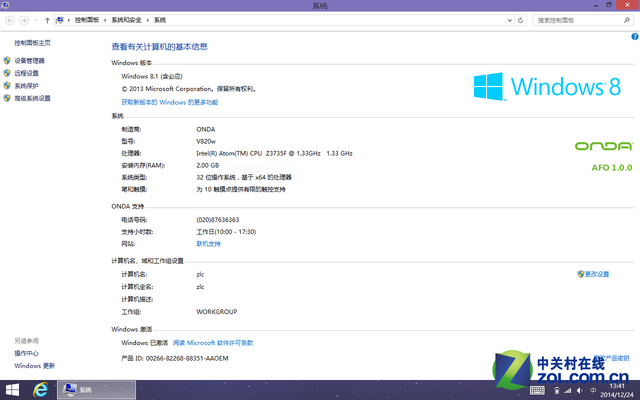Open touch keyboard icon in system tray
640x400 pixels.
click(537, 391)
